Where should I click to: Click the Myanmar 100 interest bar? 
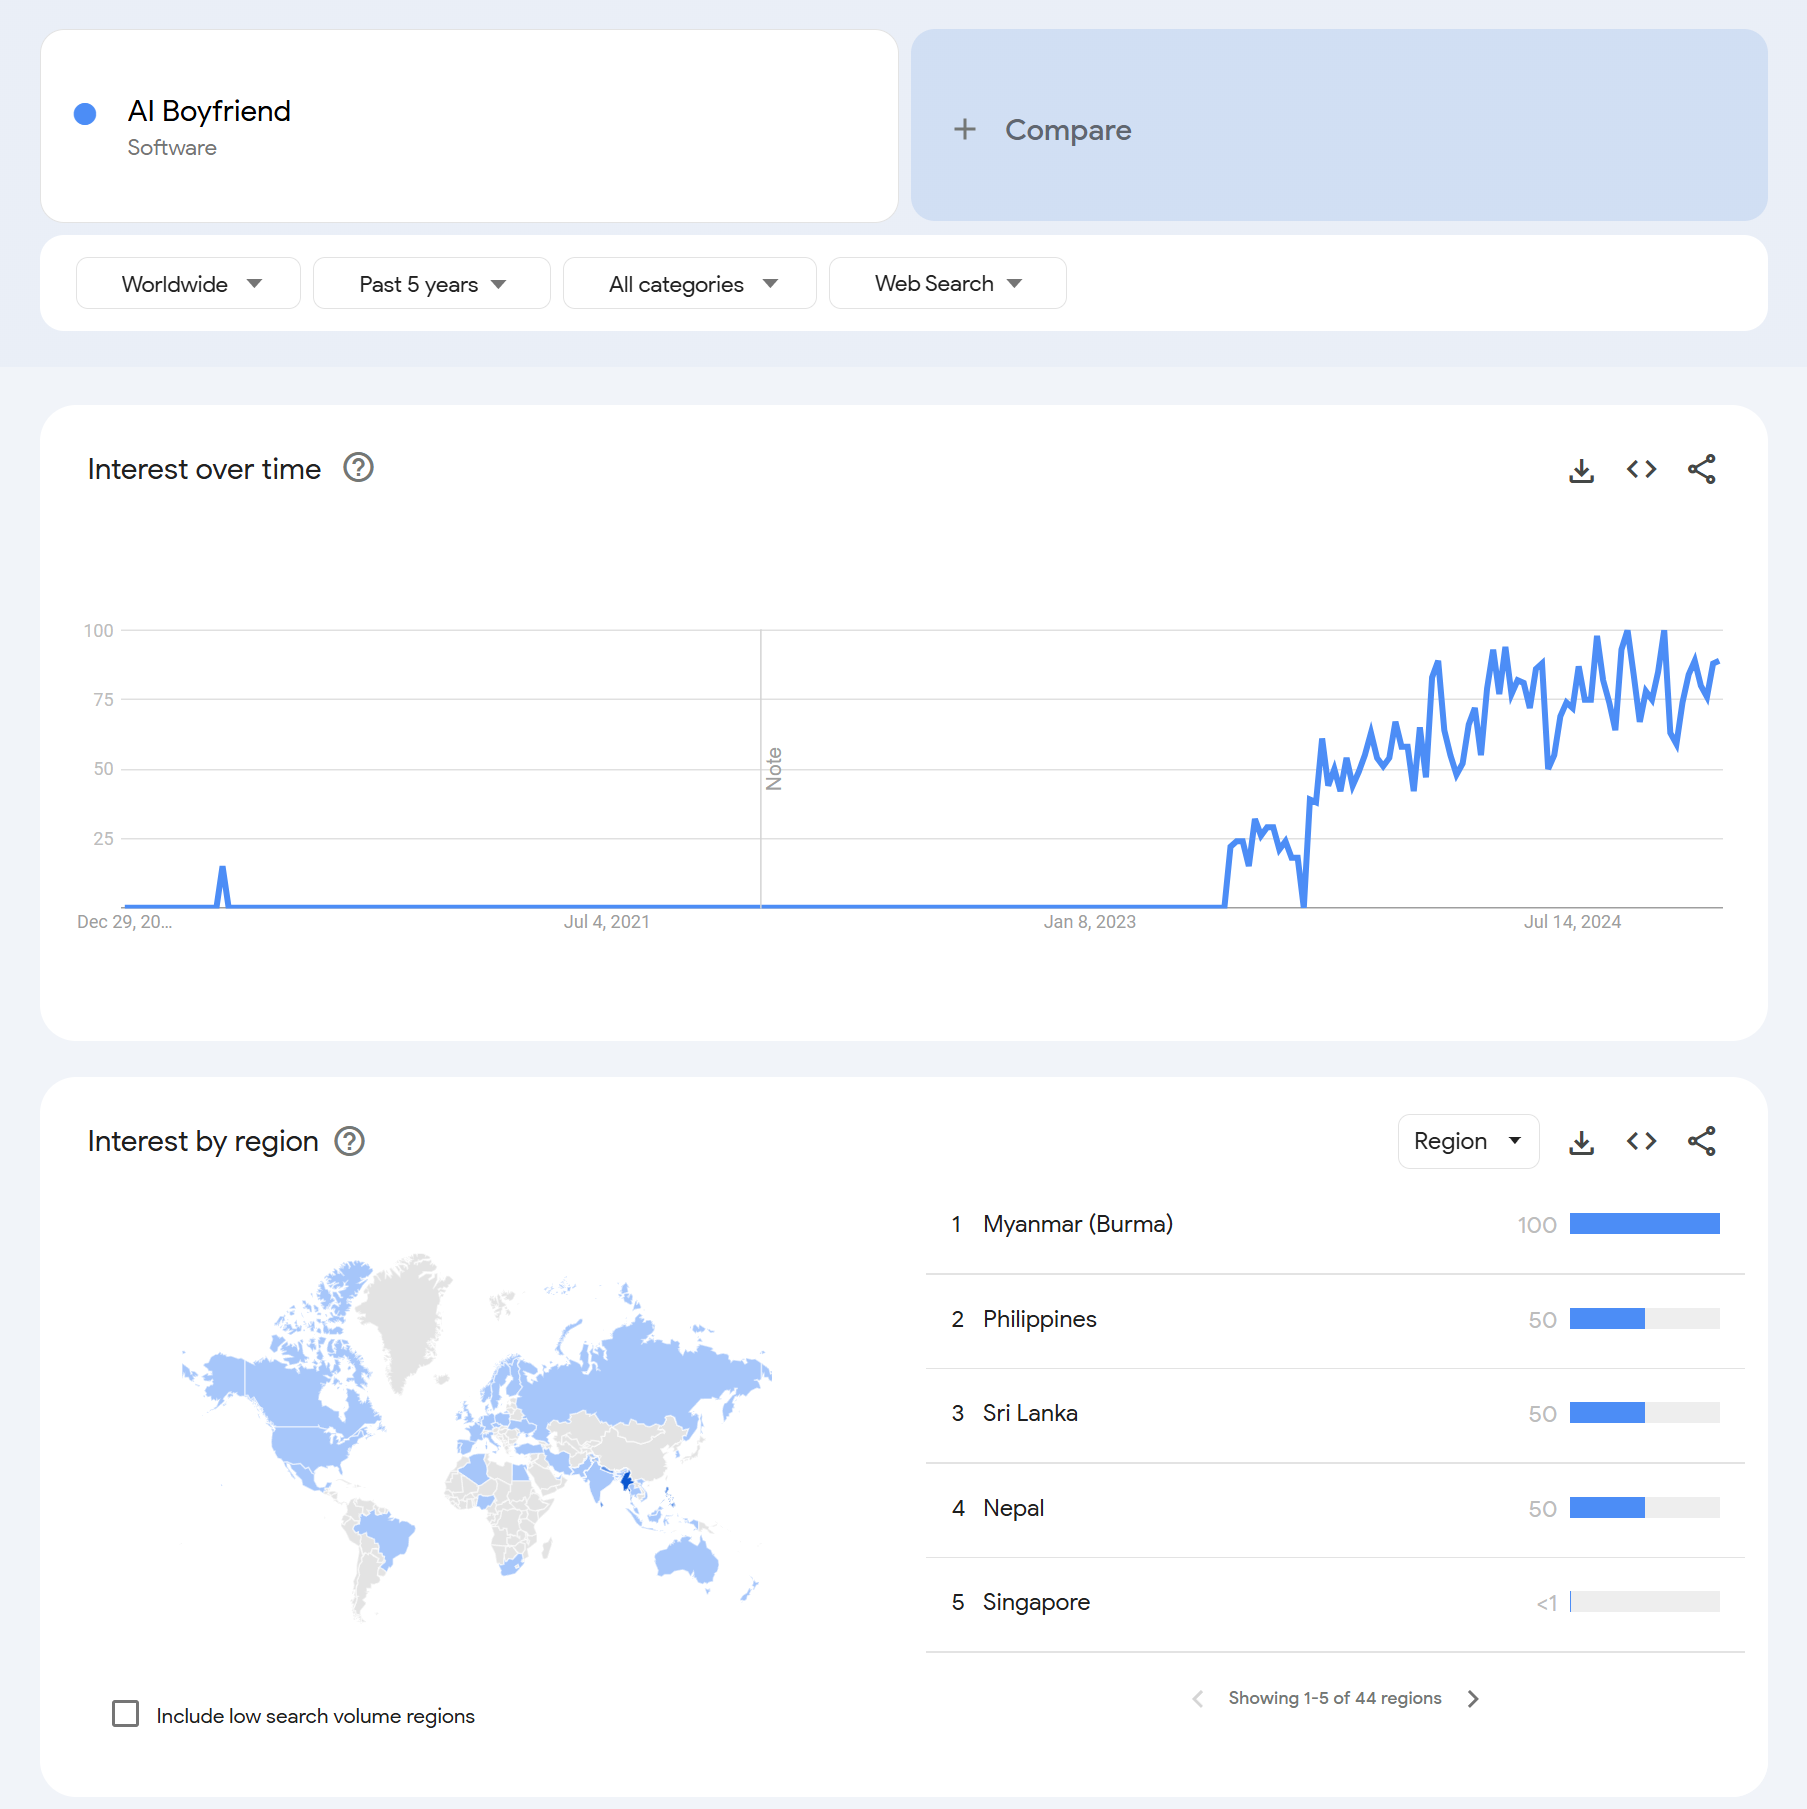pyautogui.click(x=1644, y=1224)
